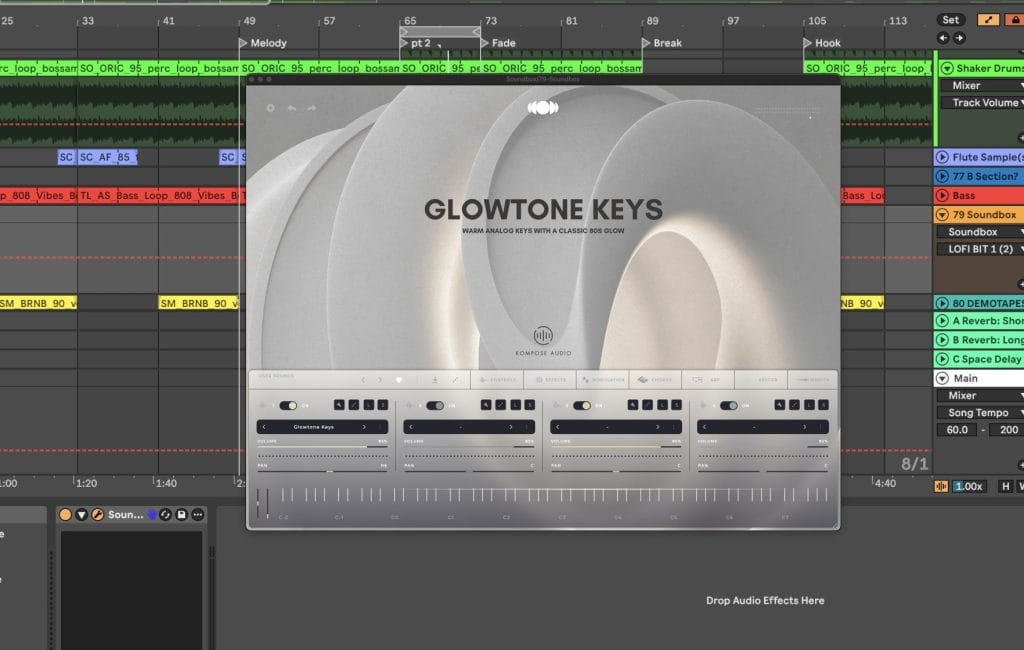Click layer 1 mute button
Screen dimensions: 1024x650
(x=339, y=405)
